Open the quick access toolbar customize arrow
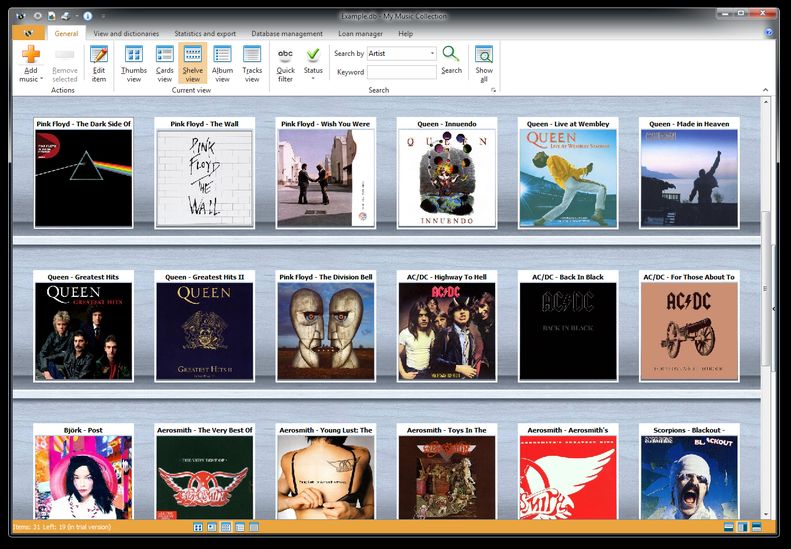 tap(103, 16)
